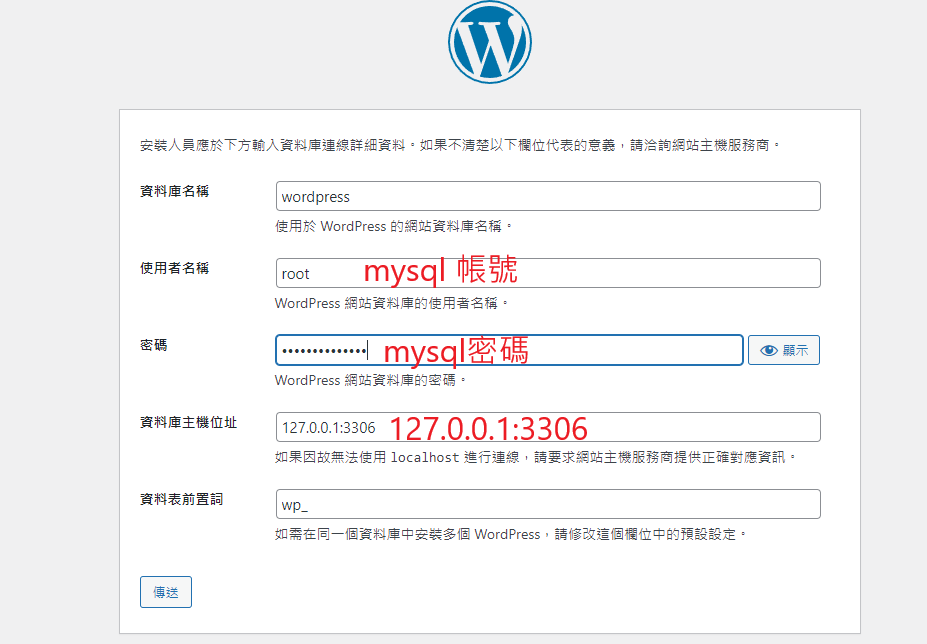The width and height of the screenshot is (927, 644).
Task: Click the WordPress logo at top
Action: tap(490, 41)
